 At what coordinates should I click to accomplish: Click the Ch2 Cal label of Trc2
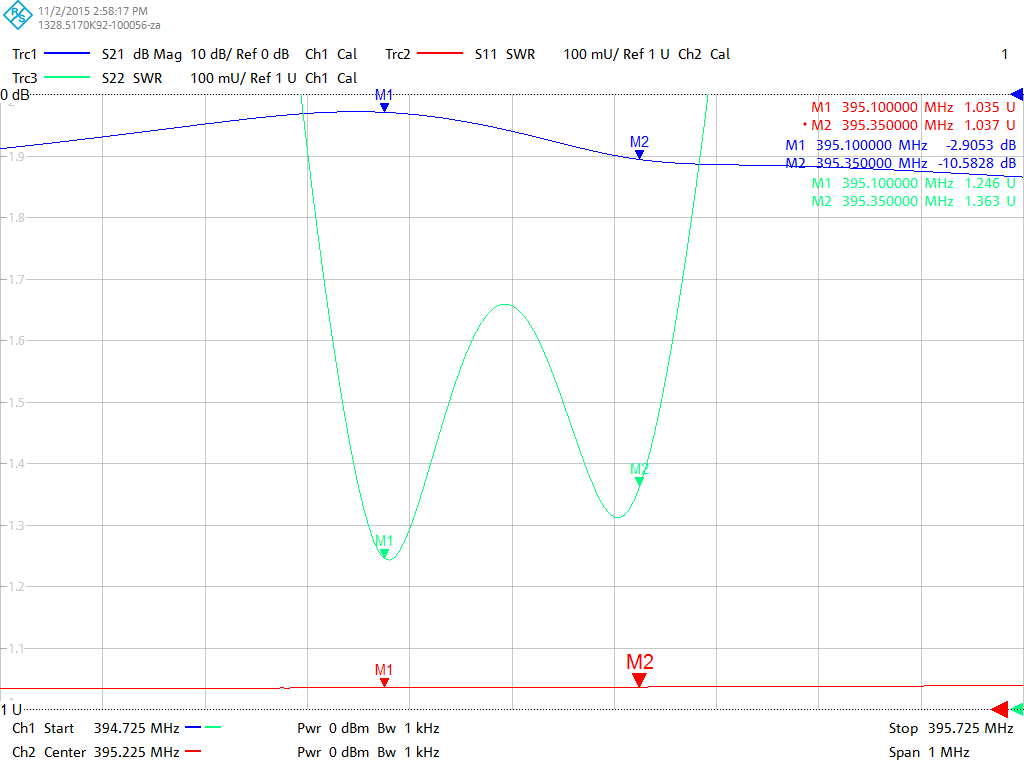click(704, 54)
